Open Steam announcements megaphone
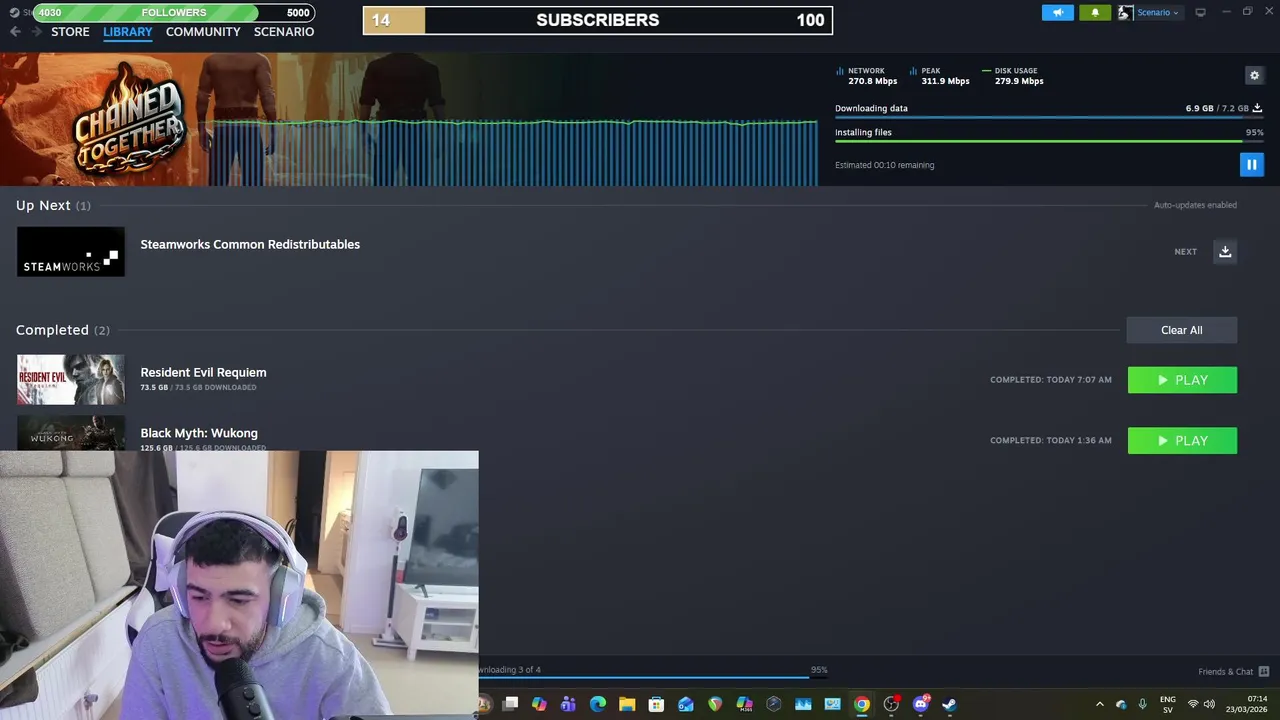The image size is (1280, 720). [1058, 12]
